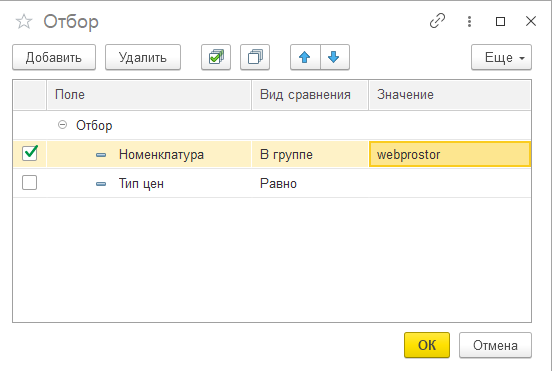
Task: Select the Отбор root row
Action: (x=272, y=125)
